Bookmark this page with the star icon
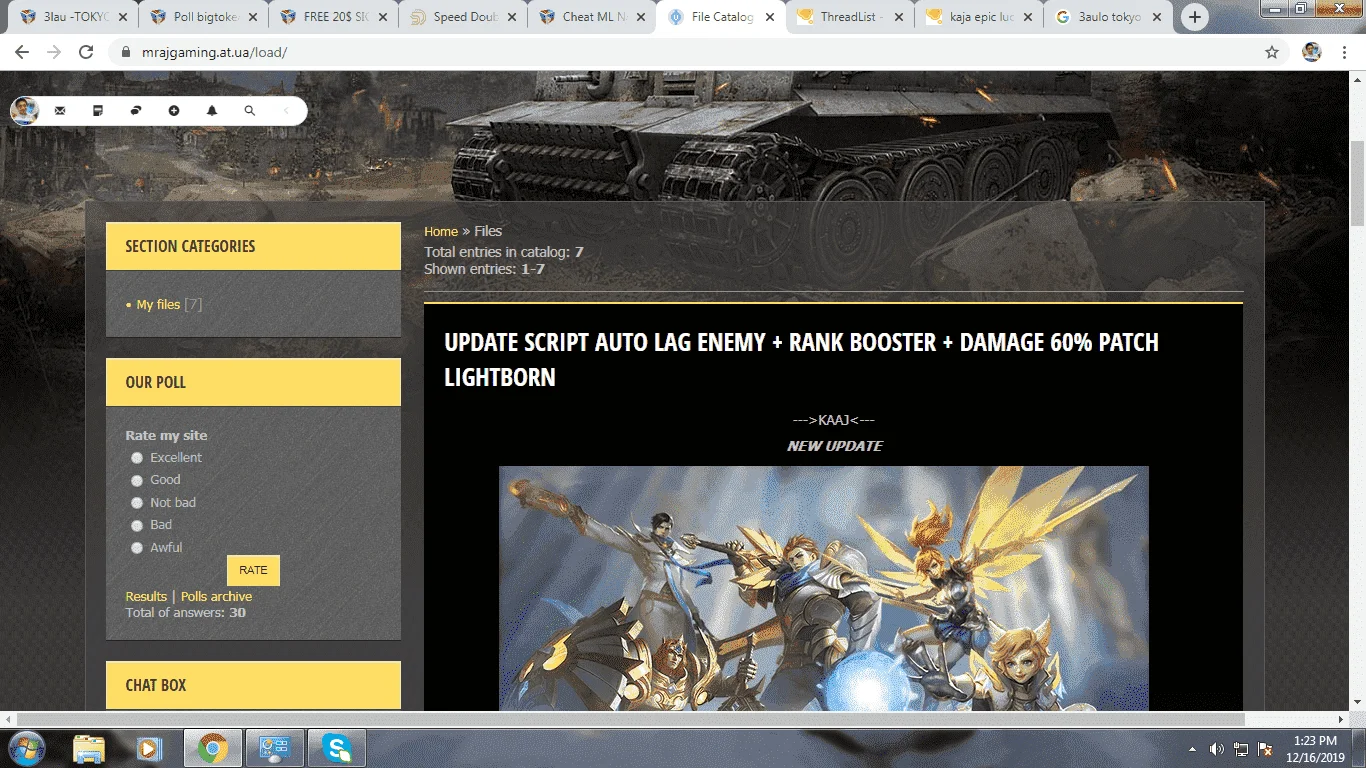Image resolution: width=1366 pixels, height=768 pixels. click(1272, 52)
